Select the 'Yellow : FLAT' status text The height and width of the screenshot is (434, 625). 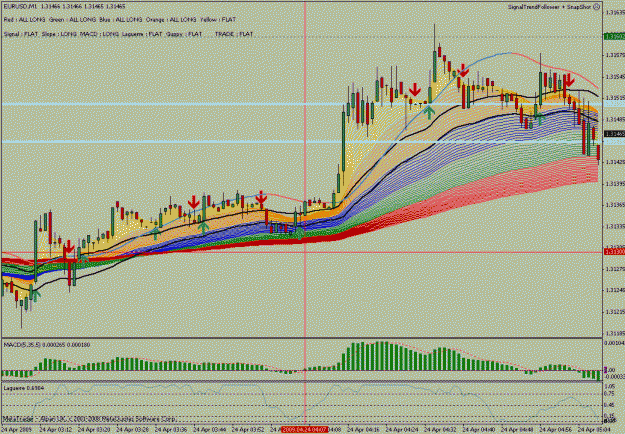coord(218,20)
